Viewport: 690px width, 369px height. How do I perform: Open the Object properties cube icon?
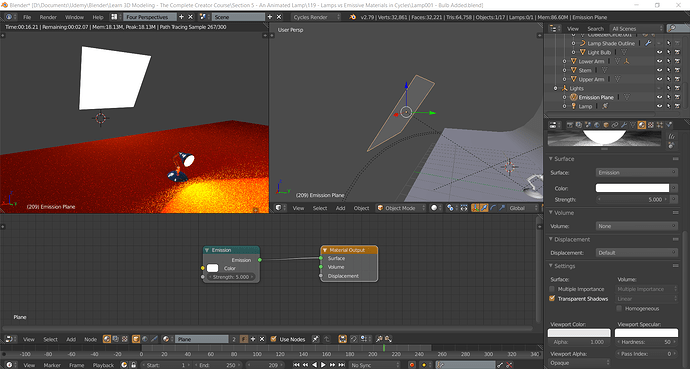coord(606,125)
